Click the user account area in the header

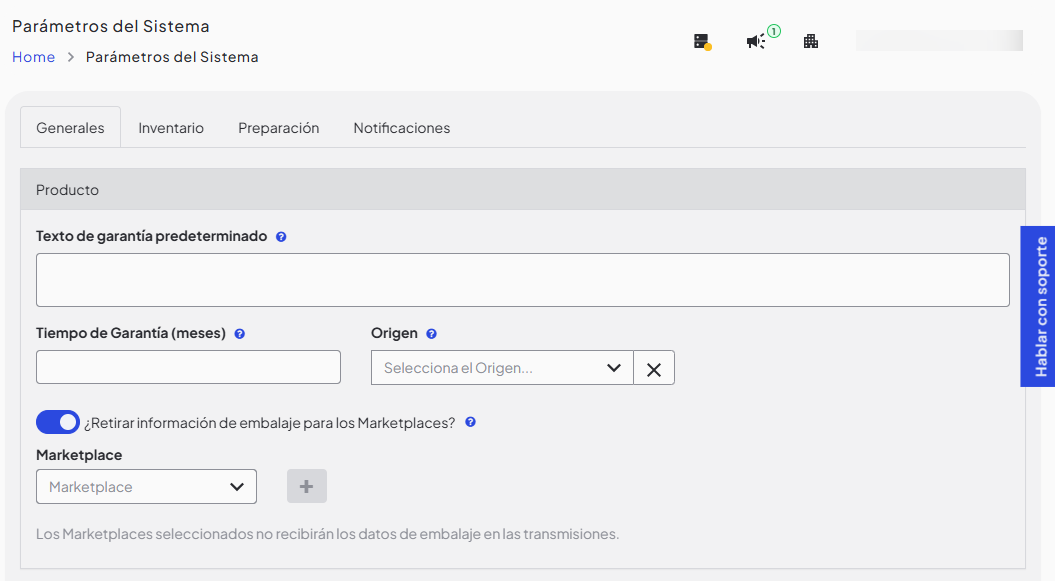point(939,40)
